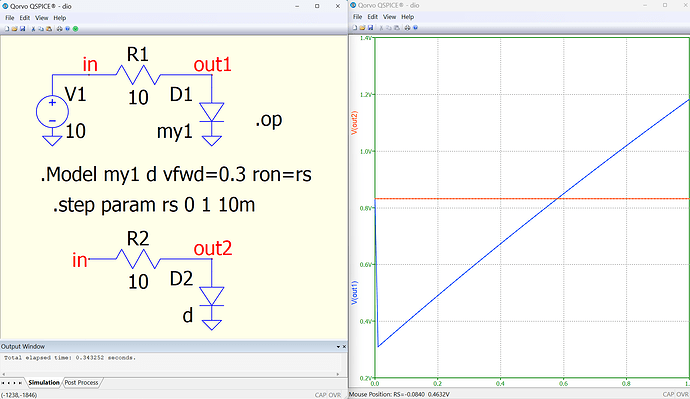
Task: Click Copy icon in schematic window toolbar
Action: coord(41,29)
